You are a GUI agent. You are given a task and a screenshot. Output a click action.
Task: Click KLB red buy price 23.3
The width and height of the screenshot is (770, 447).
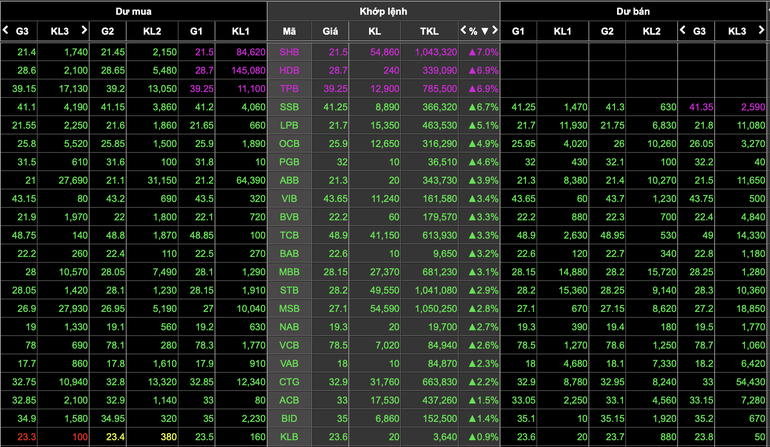(x=27, y=437)
